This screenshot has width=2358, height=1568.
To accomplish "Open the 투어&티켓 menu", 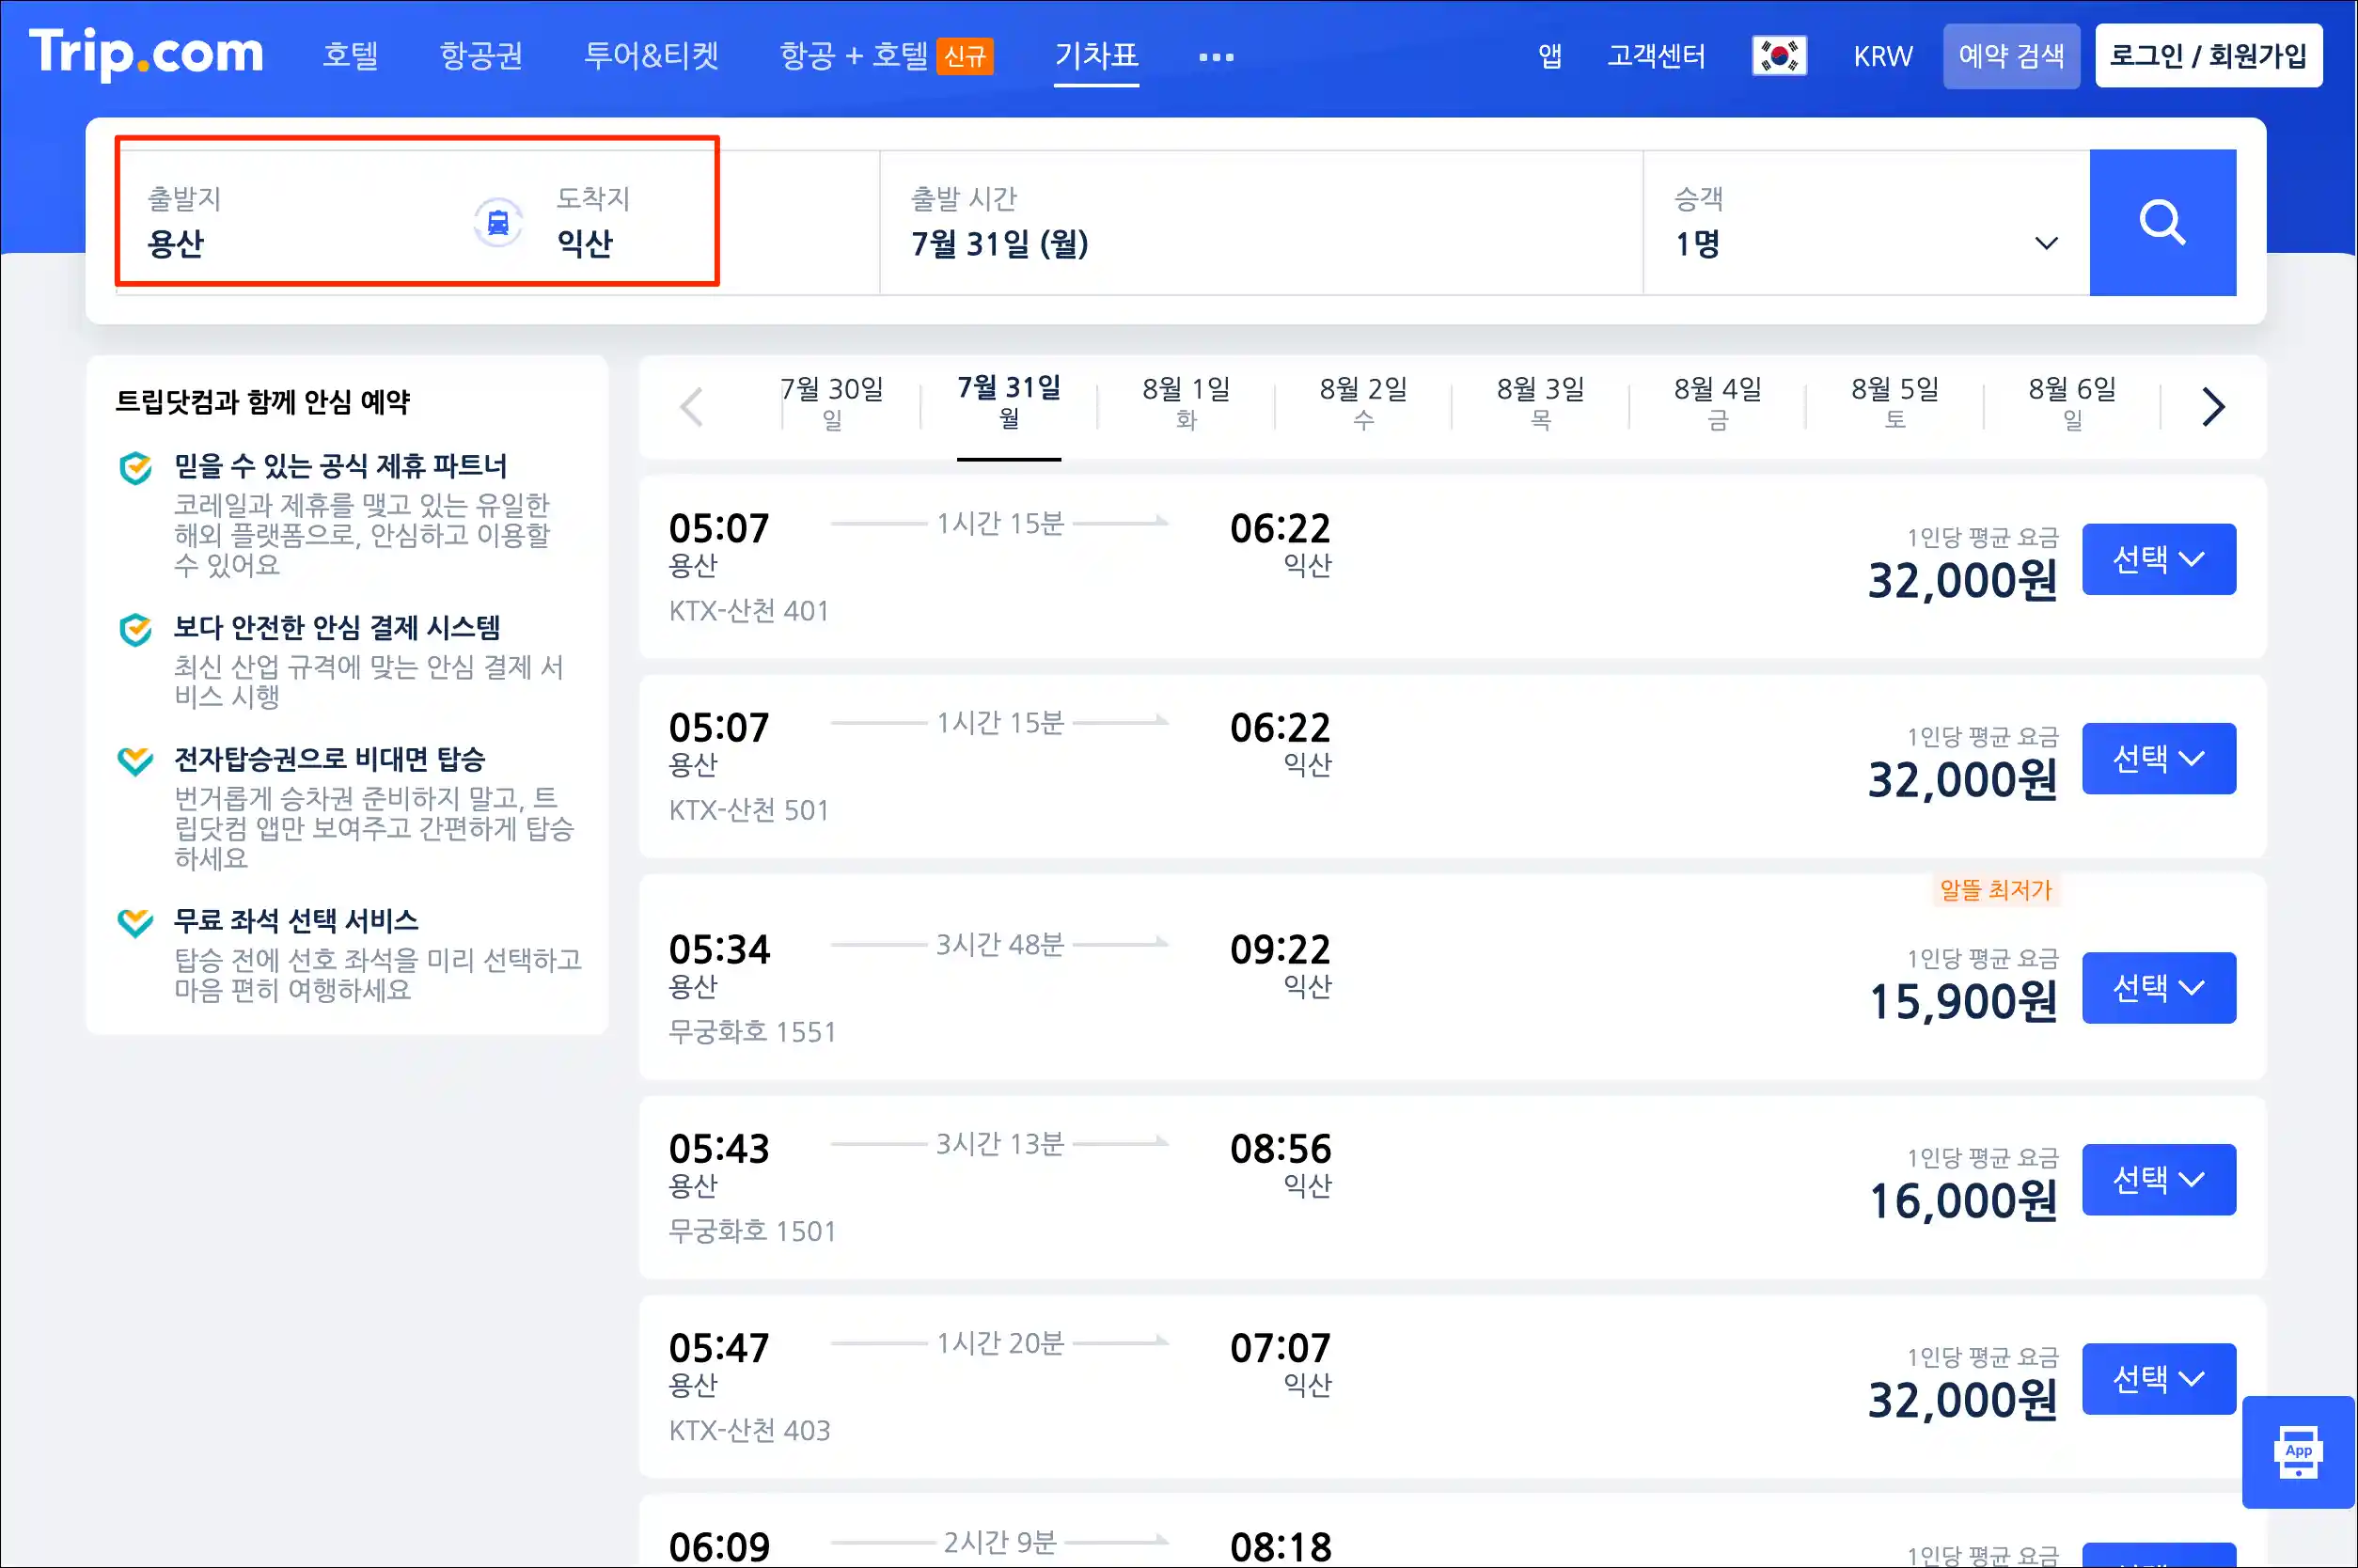I will 651,55.
